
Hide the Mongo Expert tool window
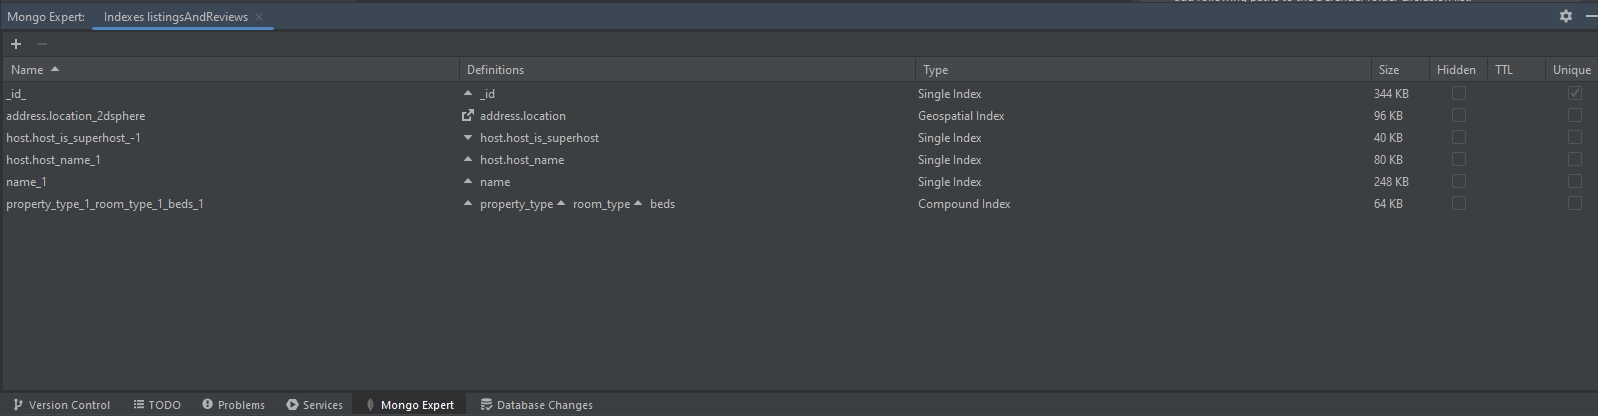coord(1590,16)
